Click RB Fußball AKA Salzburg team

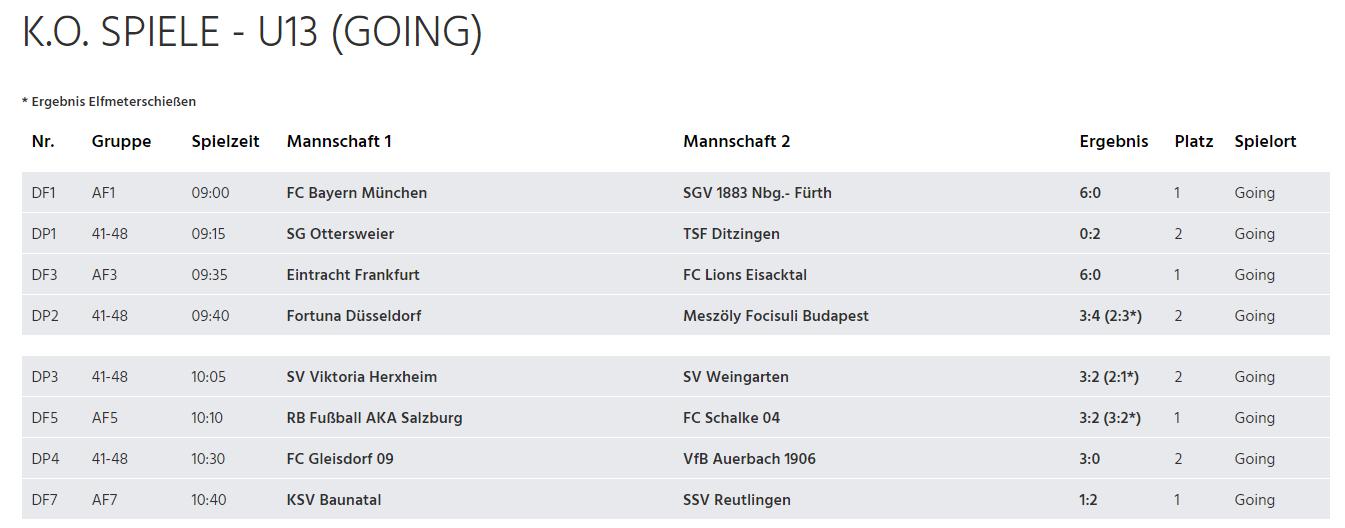(374, 418)
